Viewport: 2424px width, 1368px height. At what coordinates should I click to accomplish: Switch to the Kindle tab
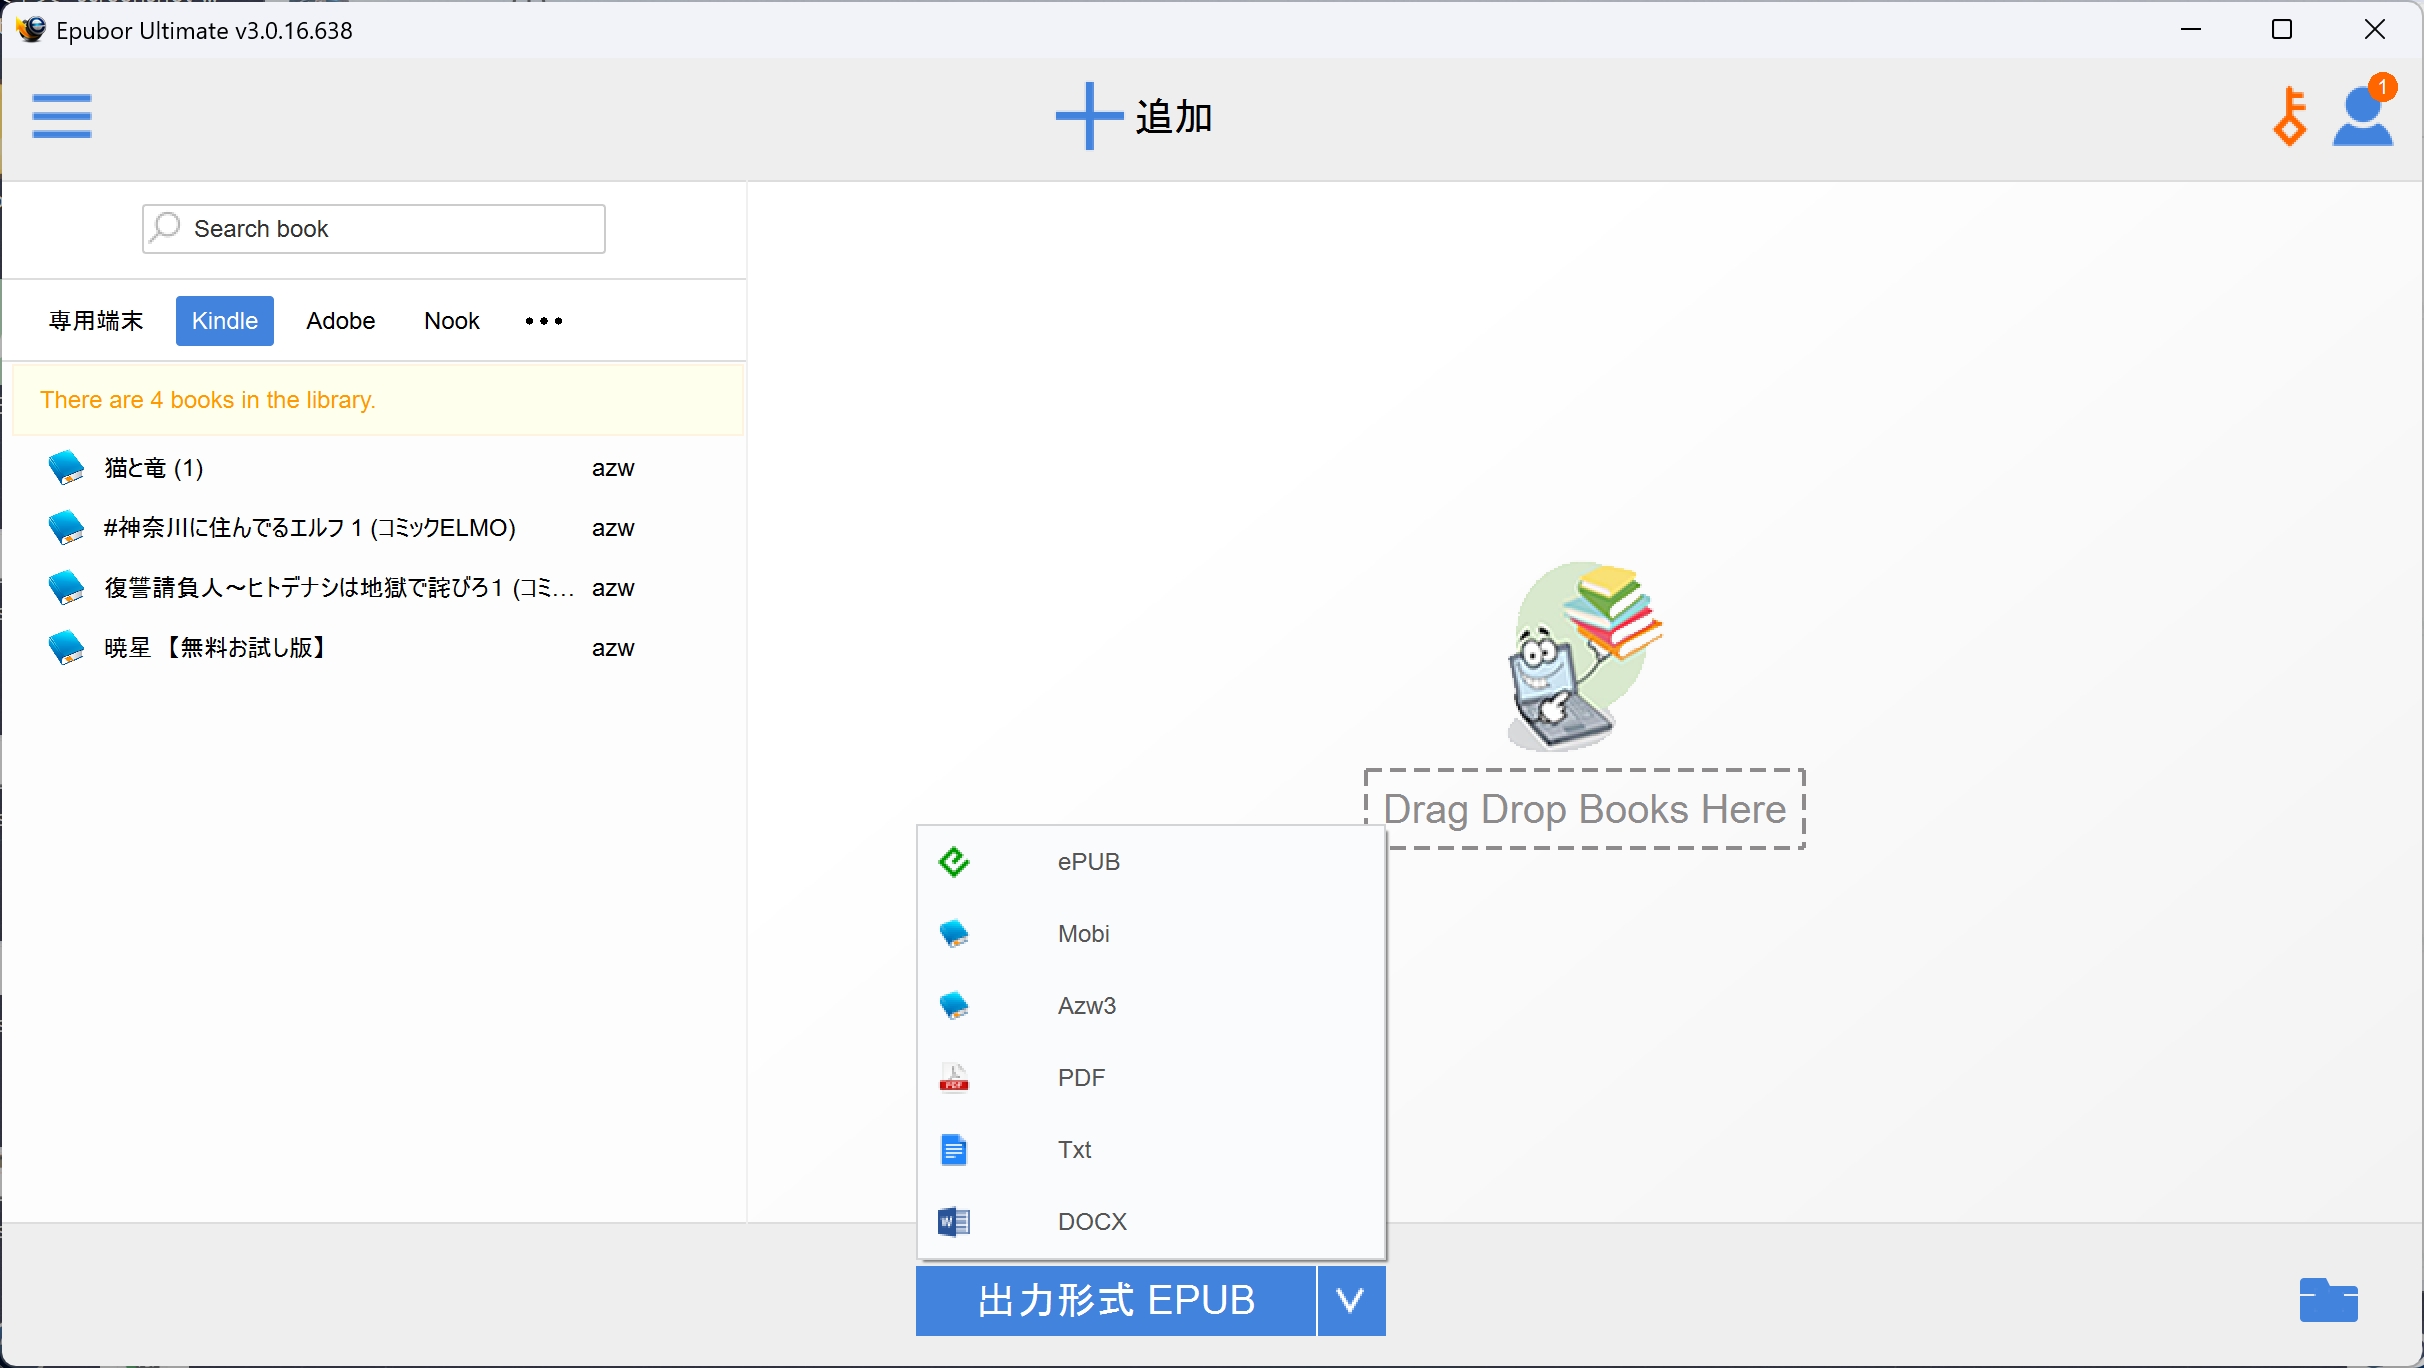[x=225, y=321]
